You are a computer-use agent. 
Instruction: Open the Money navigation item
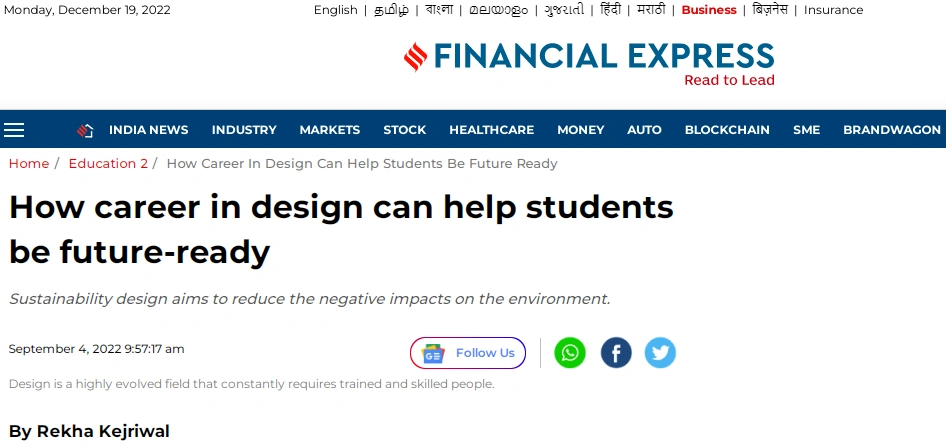pyautogui.click(x=580, y=130)
